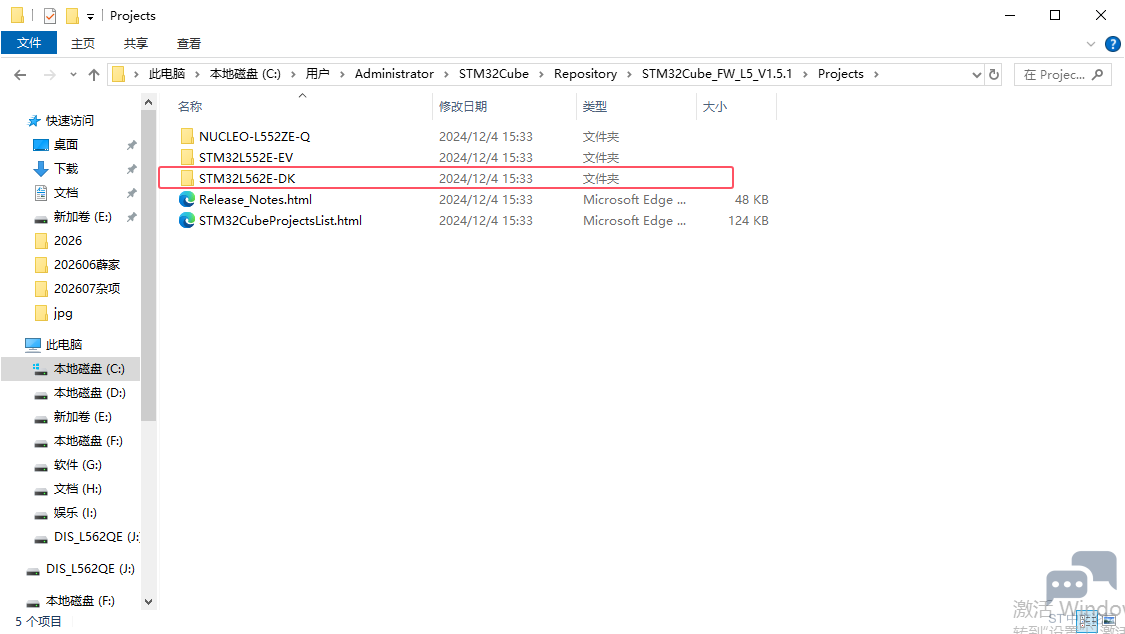1125x634 pixels.
Task: Click the search magnifier icon
Action: click(x=1097, y=74)
